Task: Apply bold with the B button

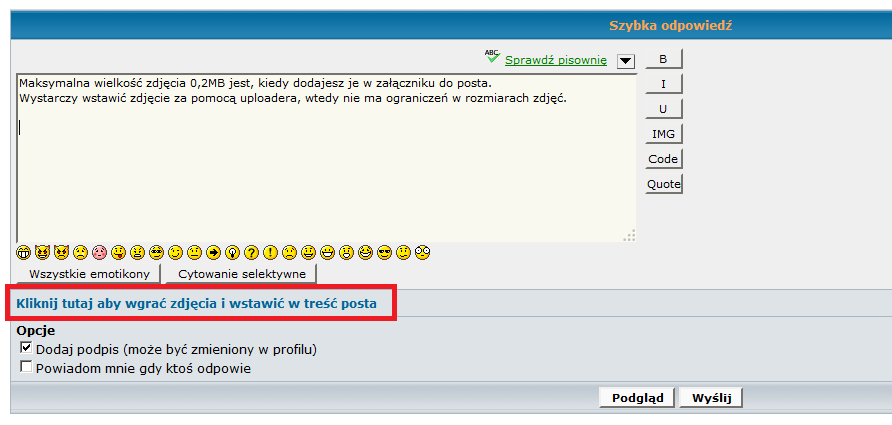Action: (x=663, y=59)
